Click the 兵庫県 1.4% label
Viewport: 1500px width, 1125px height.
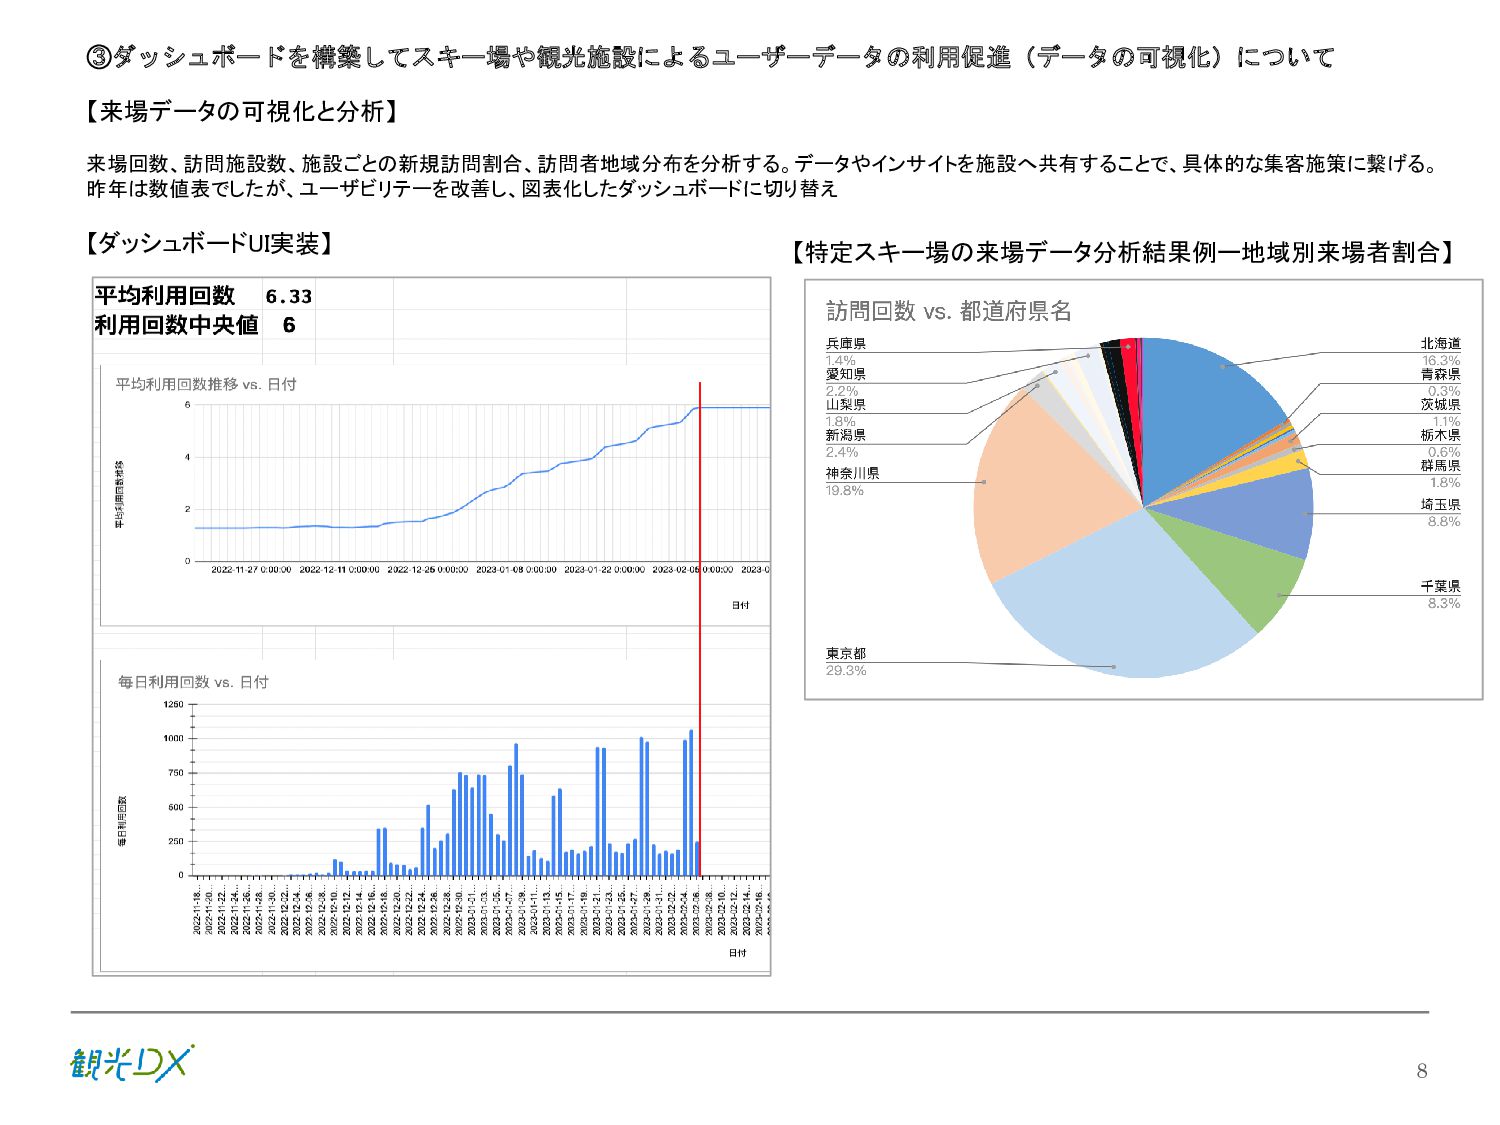click(x=845, y=352)
